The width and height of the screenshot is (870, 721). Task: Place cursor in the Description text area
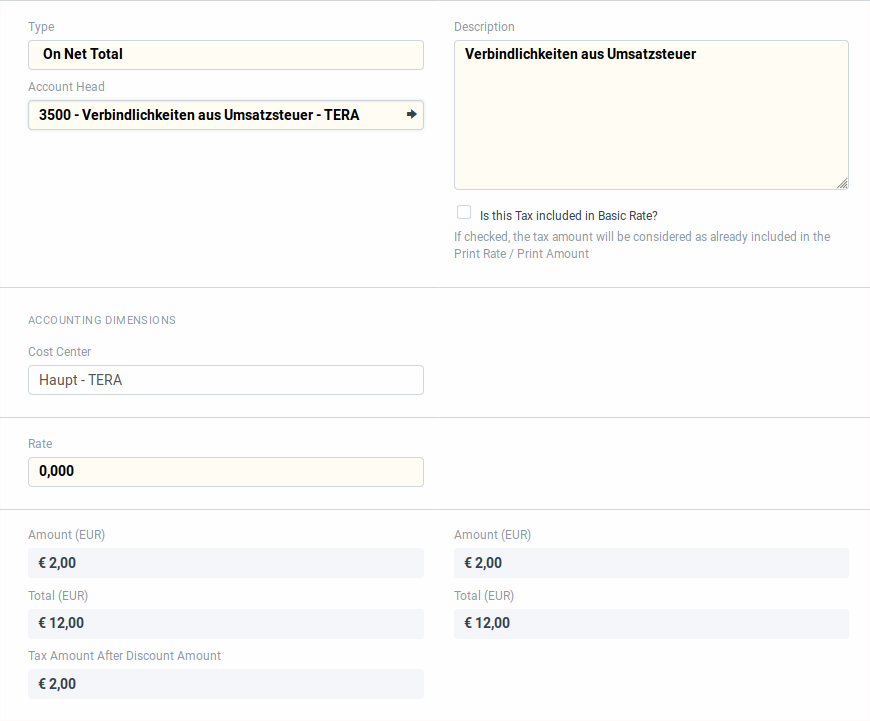(x=650, y=110)
